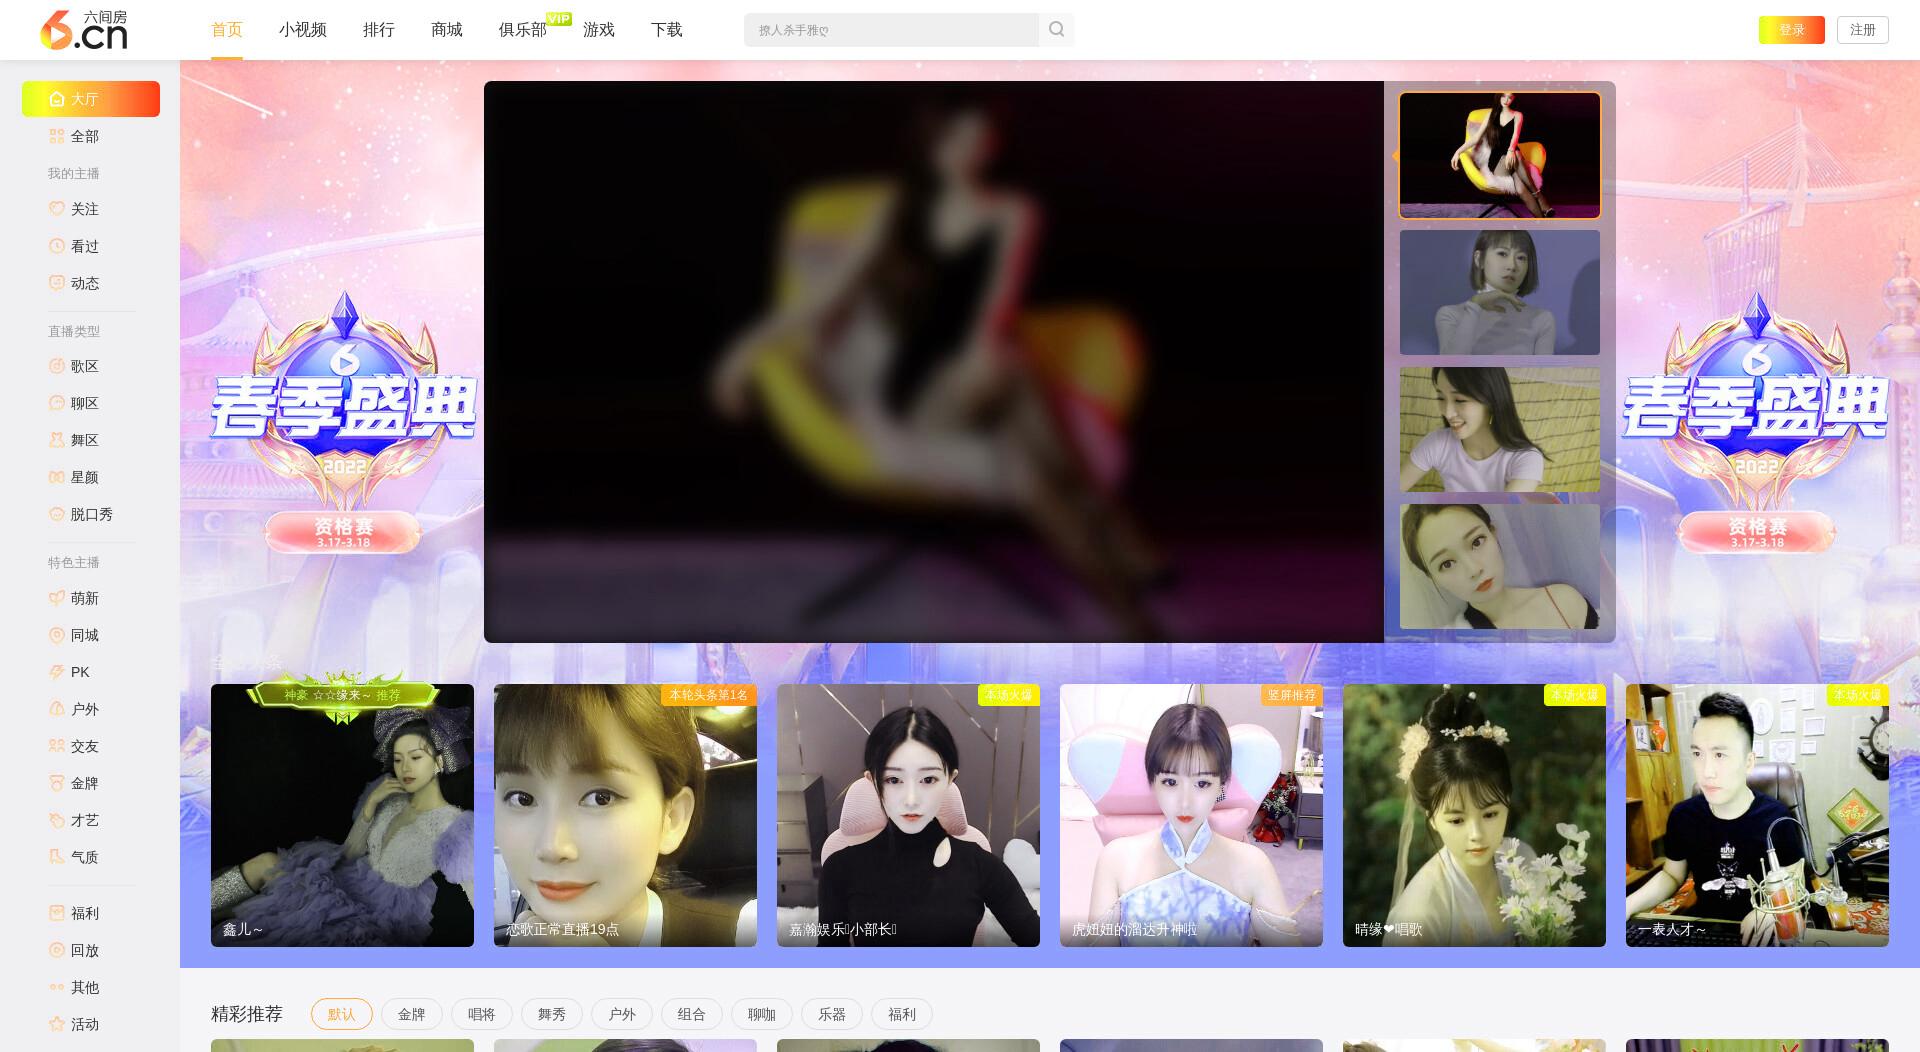Screen dimensions: 1920x1052
Task: Select third preview thumbnail with bamboo background
Action: coord(1500,429)
